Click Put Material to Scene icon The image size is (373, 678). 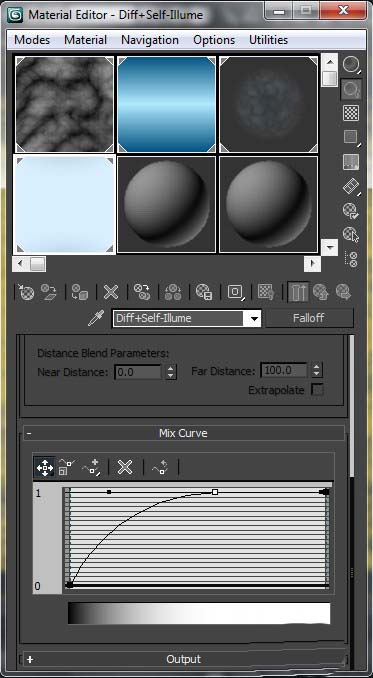pos(49,293)
